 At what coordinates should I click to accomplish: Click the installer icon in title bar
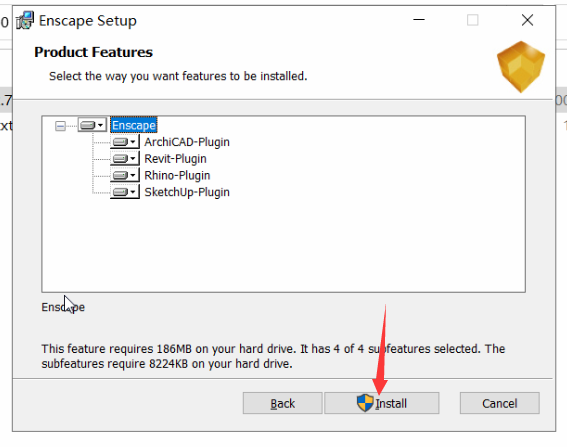pyautogui.click(x=25, y=20)
